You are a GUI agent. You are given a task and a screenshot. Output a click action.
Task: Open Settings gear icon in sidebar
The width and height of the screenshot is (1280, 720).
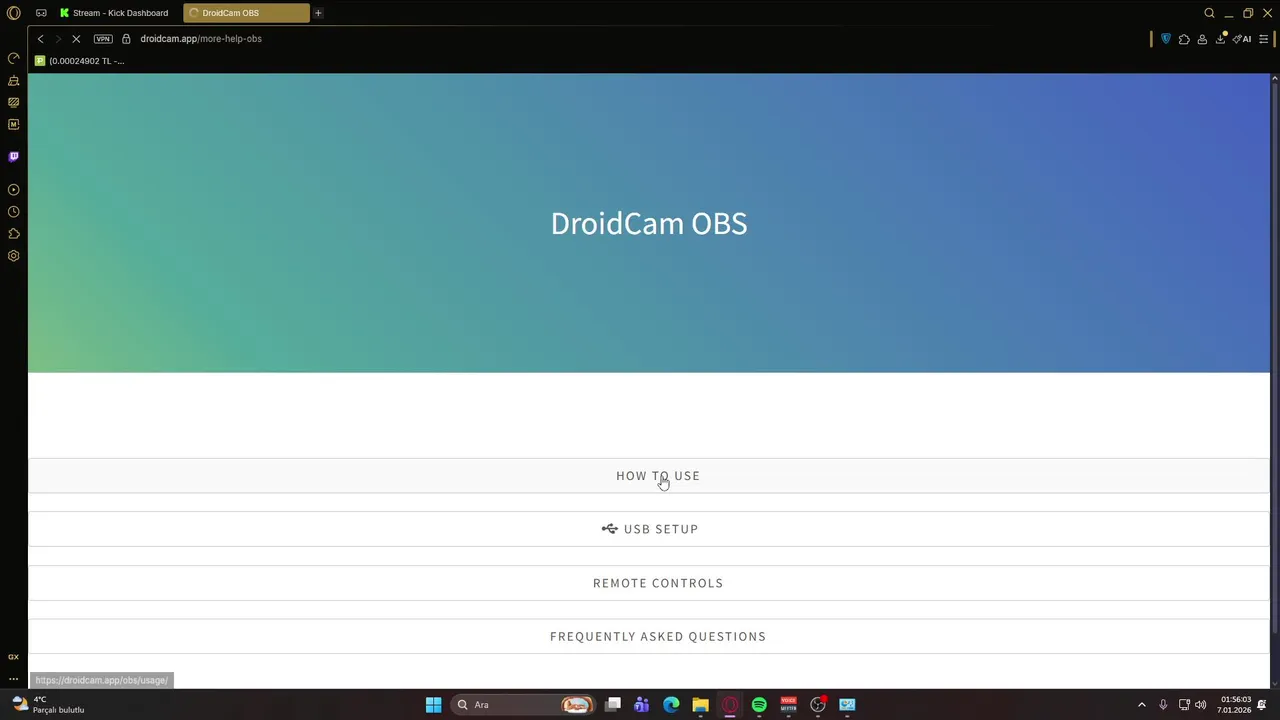[14, 256]
